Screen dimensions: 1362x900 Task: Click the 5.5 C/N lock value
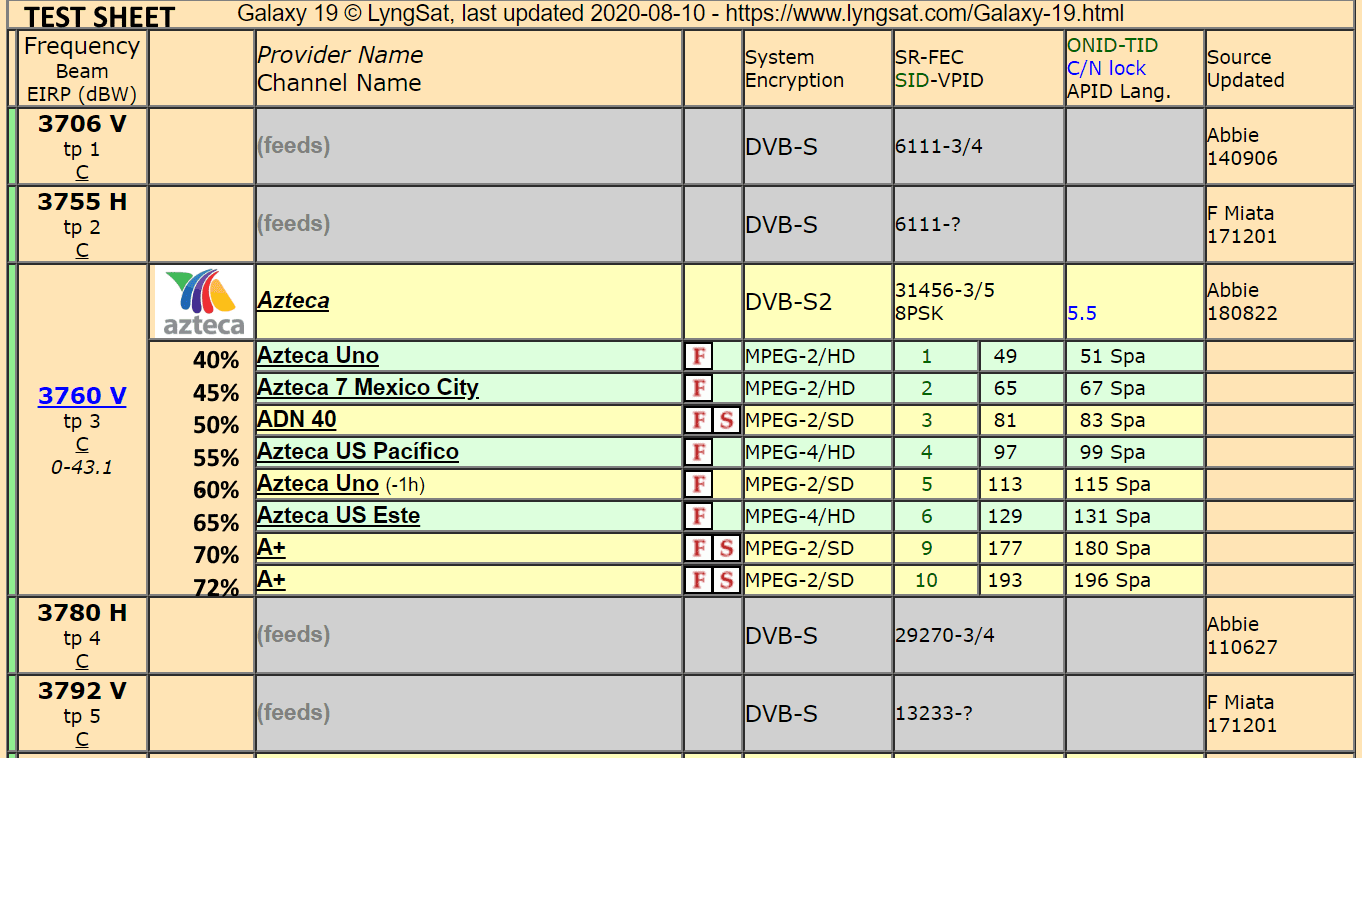(1082, 313)
